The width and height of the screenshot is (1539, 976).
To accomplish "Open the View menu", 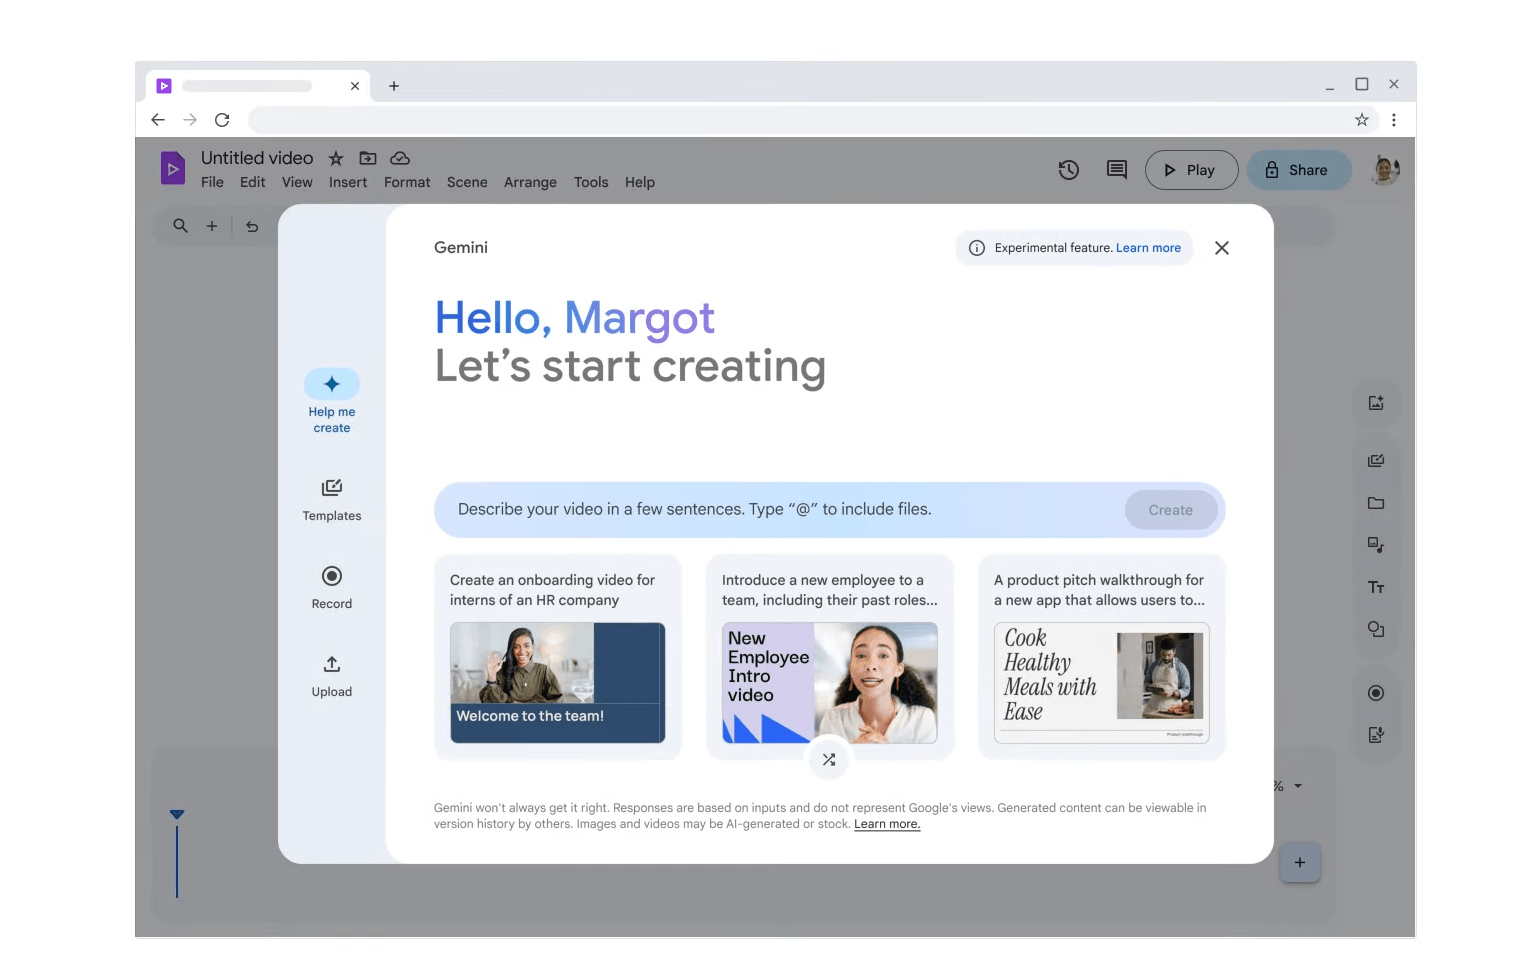I will click(x=297, y=182).
